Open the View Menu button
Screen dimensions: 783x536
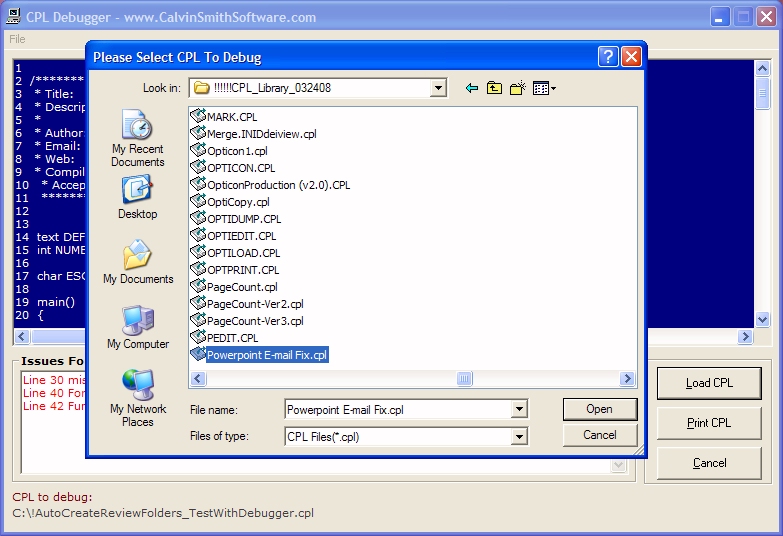click(x=544, y=88)
